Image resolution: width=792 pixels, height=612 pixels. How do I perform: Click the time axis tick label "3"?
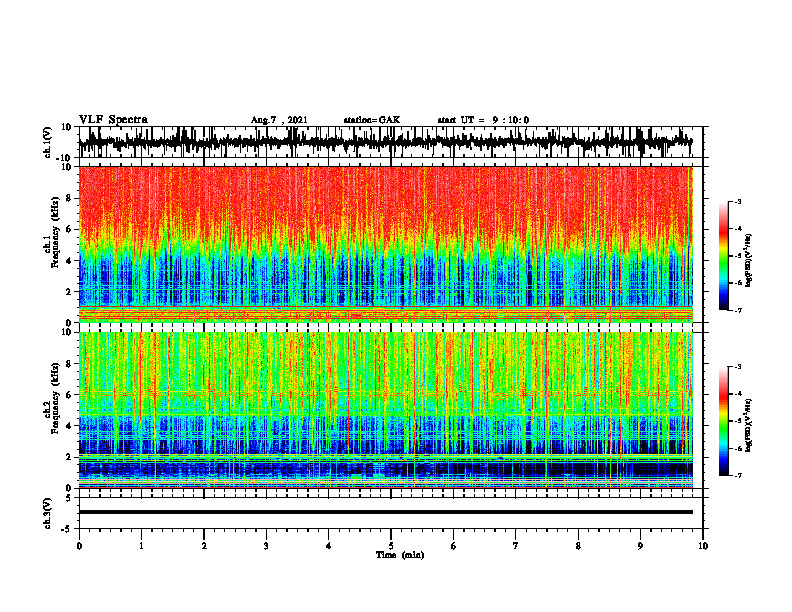[266, 546]
